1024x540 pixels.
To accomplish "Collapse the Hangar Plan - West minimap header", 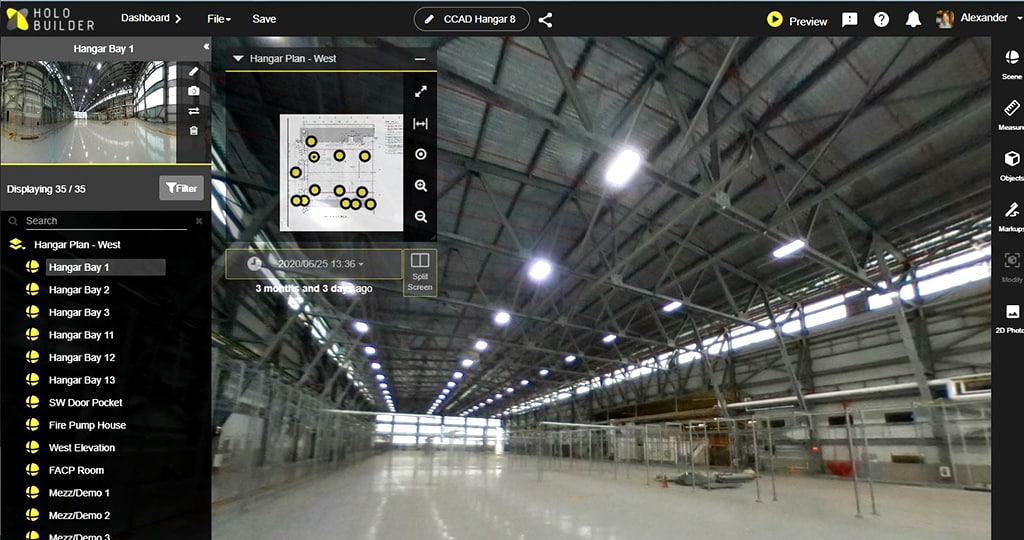I will click(x=238, y=59).
